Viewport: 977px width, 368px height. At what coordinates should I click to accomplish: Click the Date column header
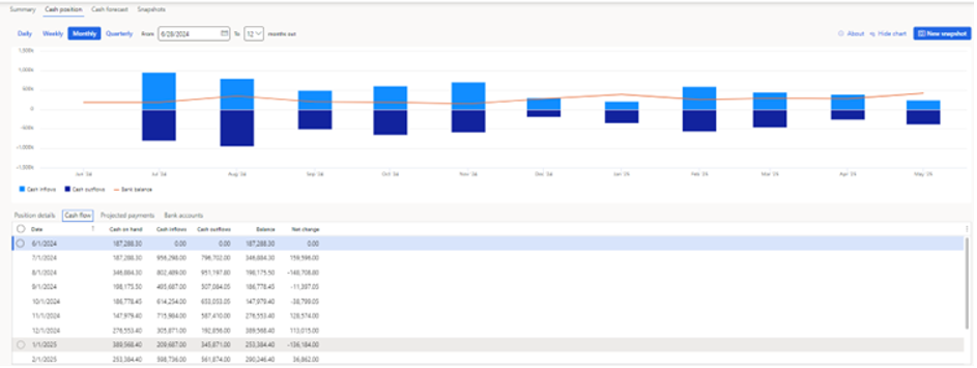(x=37, y=229)
